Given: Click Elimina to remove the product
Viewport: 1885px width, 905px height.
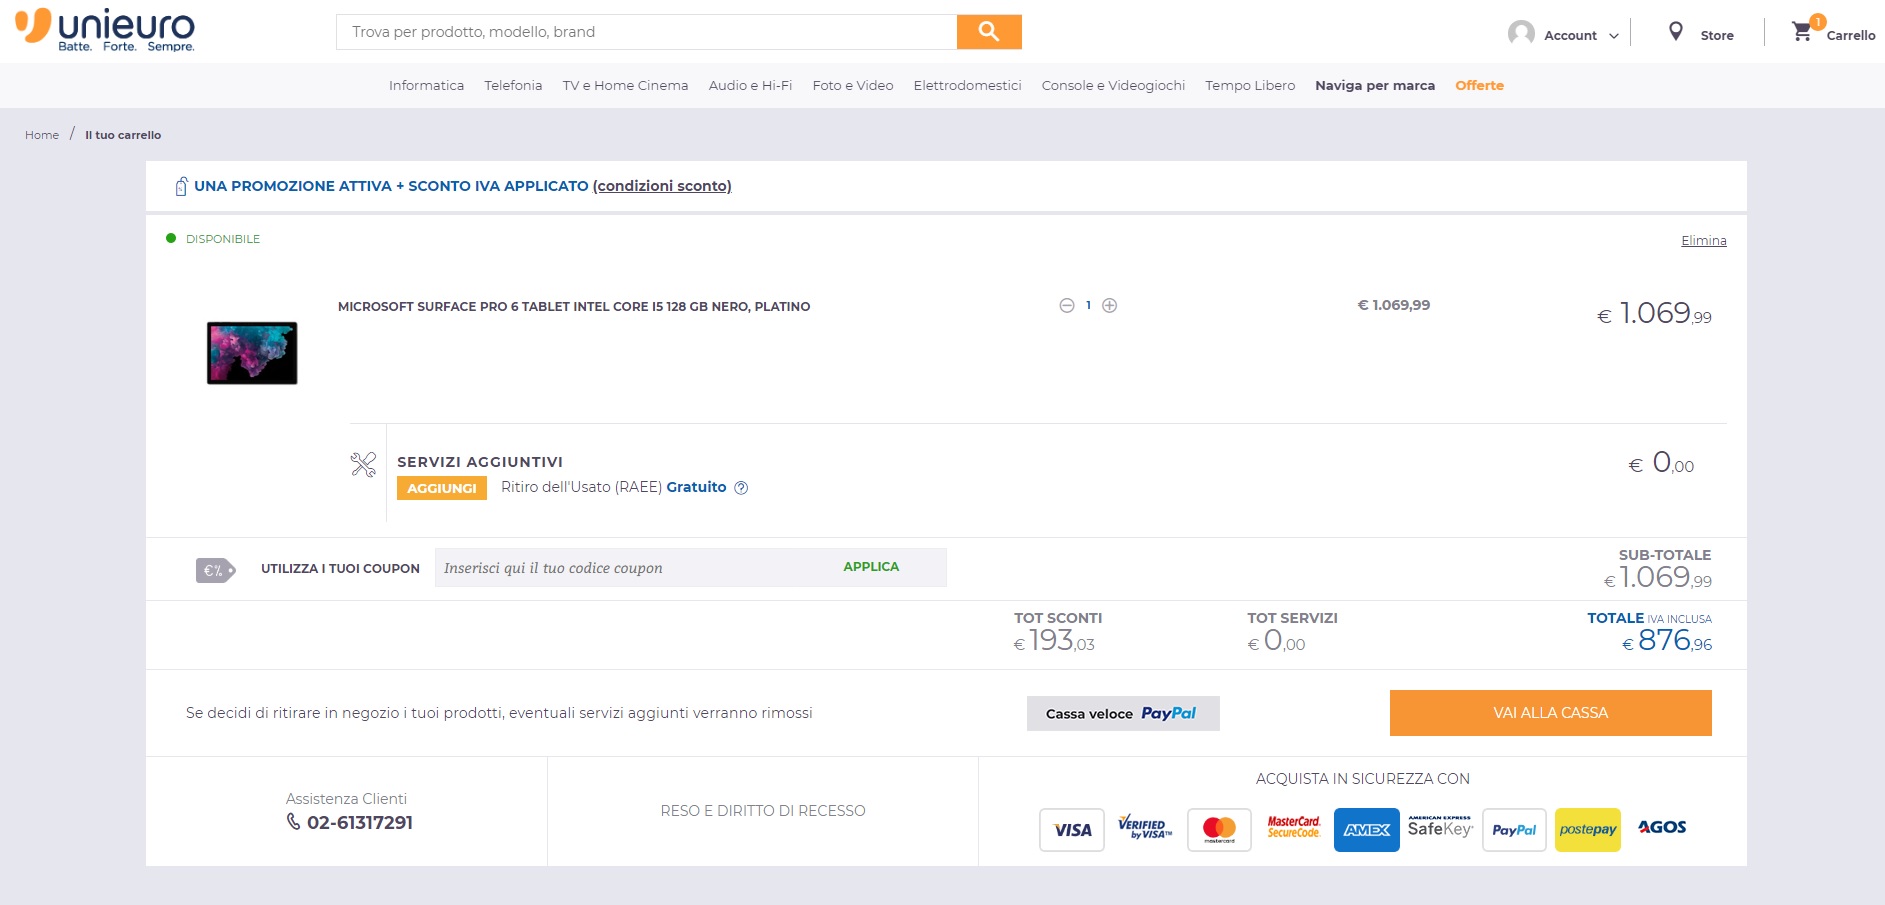Looking at the screenshot, I should tap(1703, 241).
